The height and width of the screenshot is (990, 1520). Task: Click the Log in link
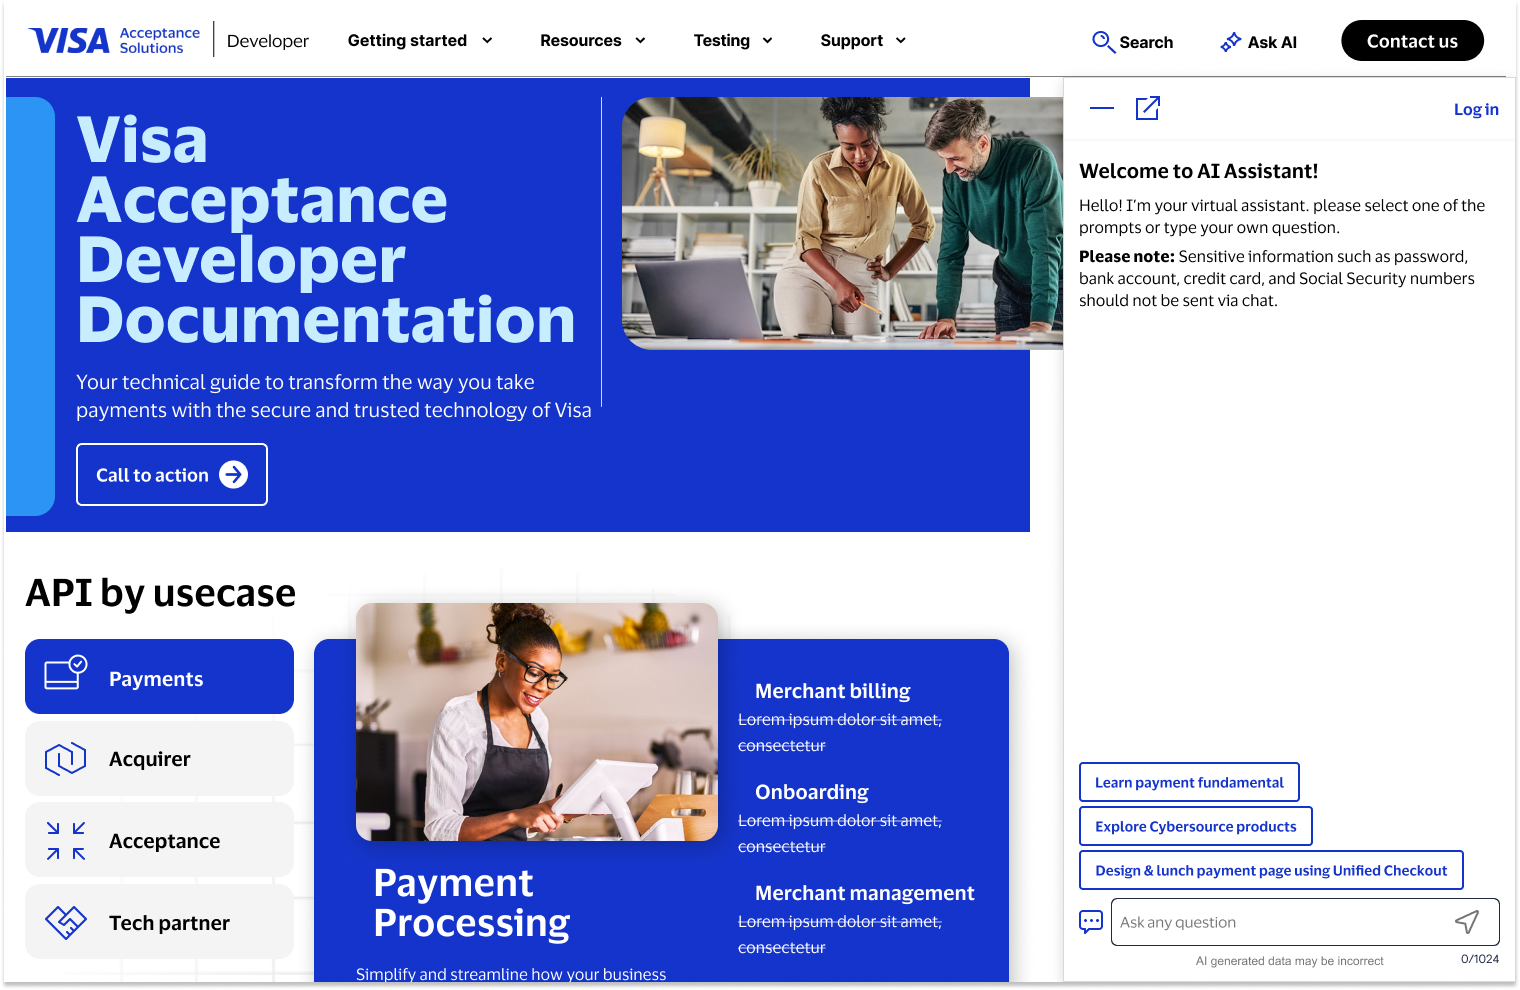point(1476,109)
